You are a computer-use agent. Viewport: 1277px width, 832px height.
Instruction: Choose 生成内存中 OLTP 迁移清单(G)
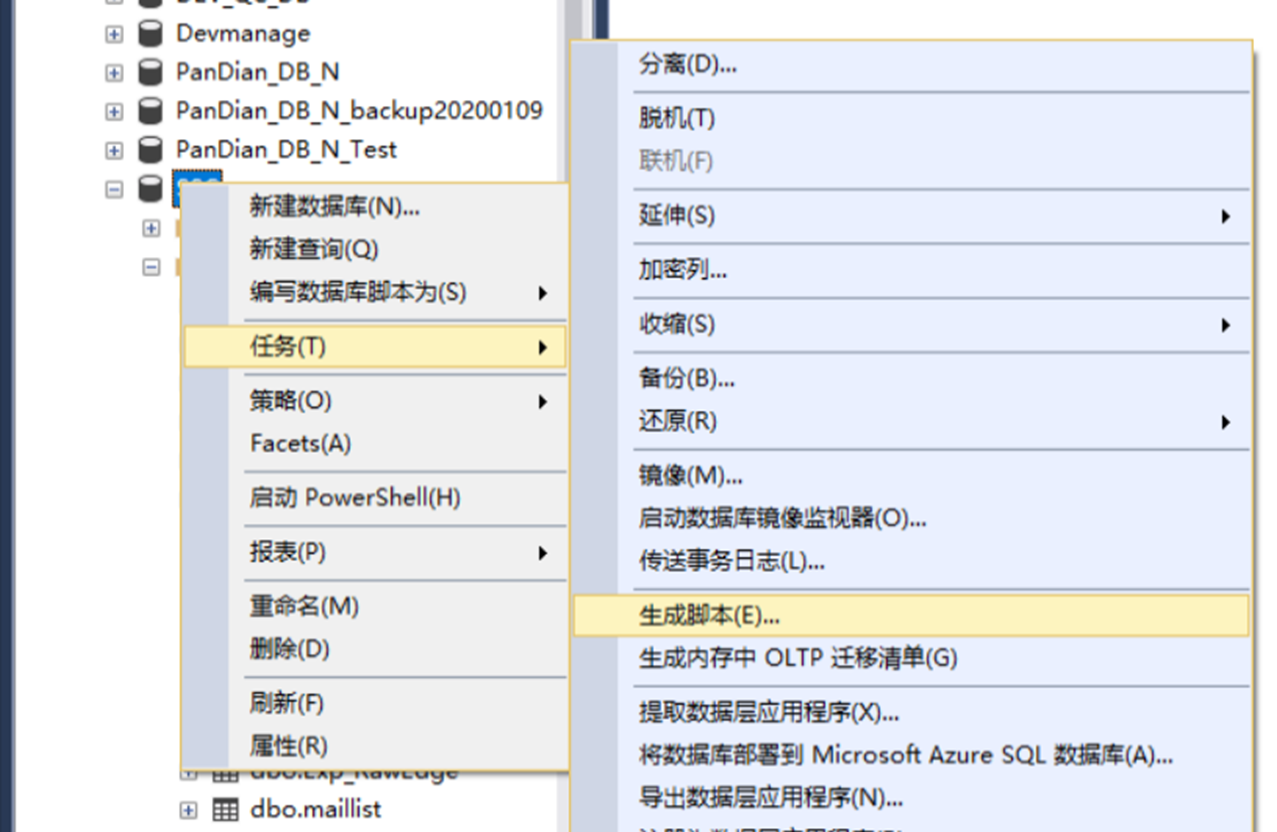click(911, 658)
